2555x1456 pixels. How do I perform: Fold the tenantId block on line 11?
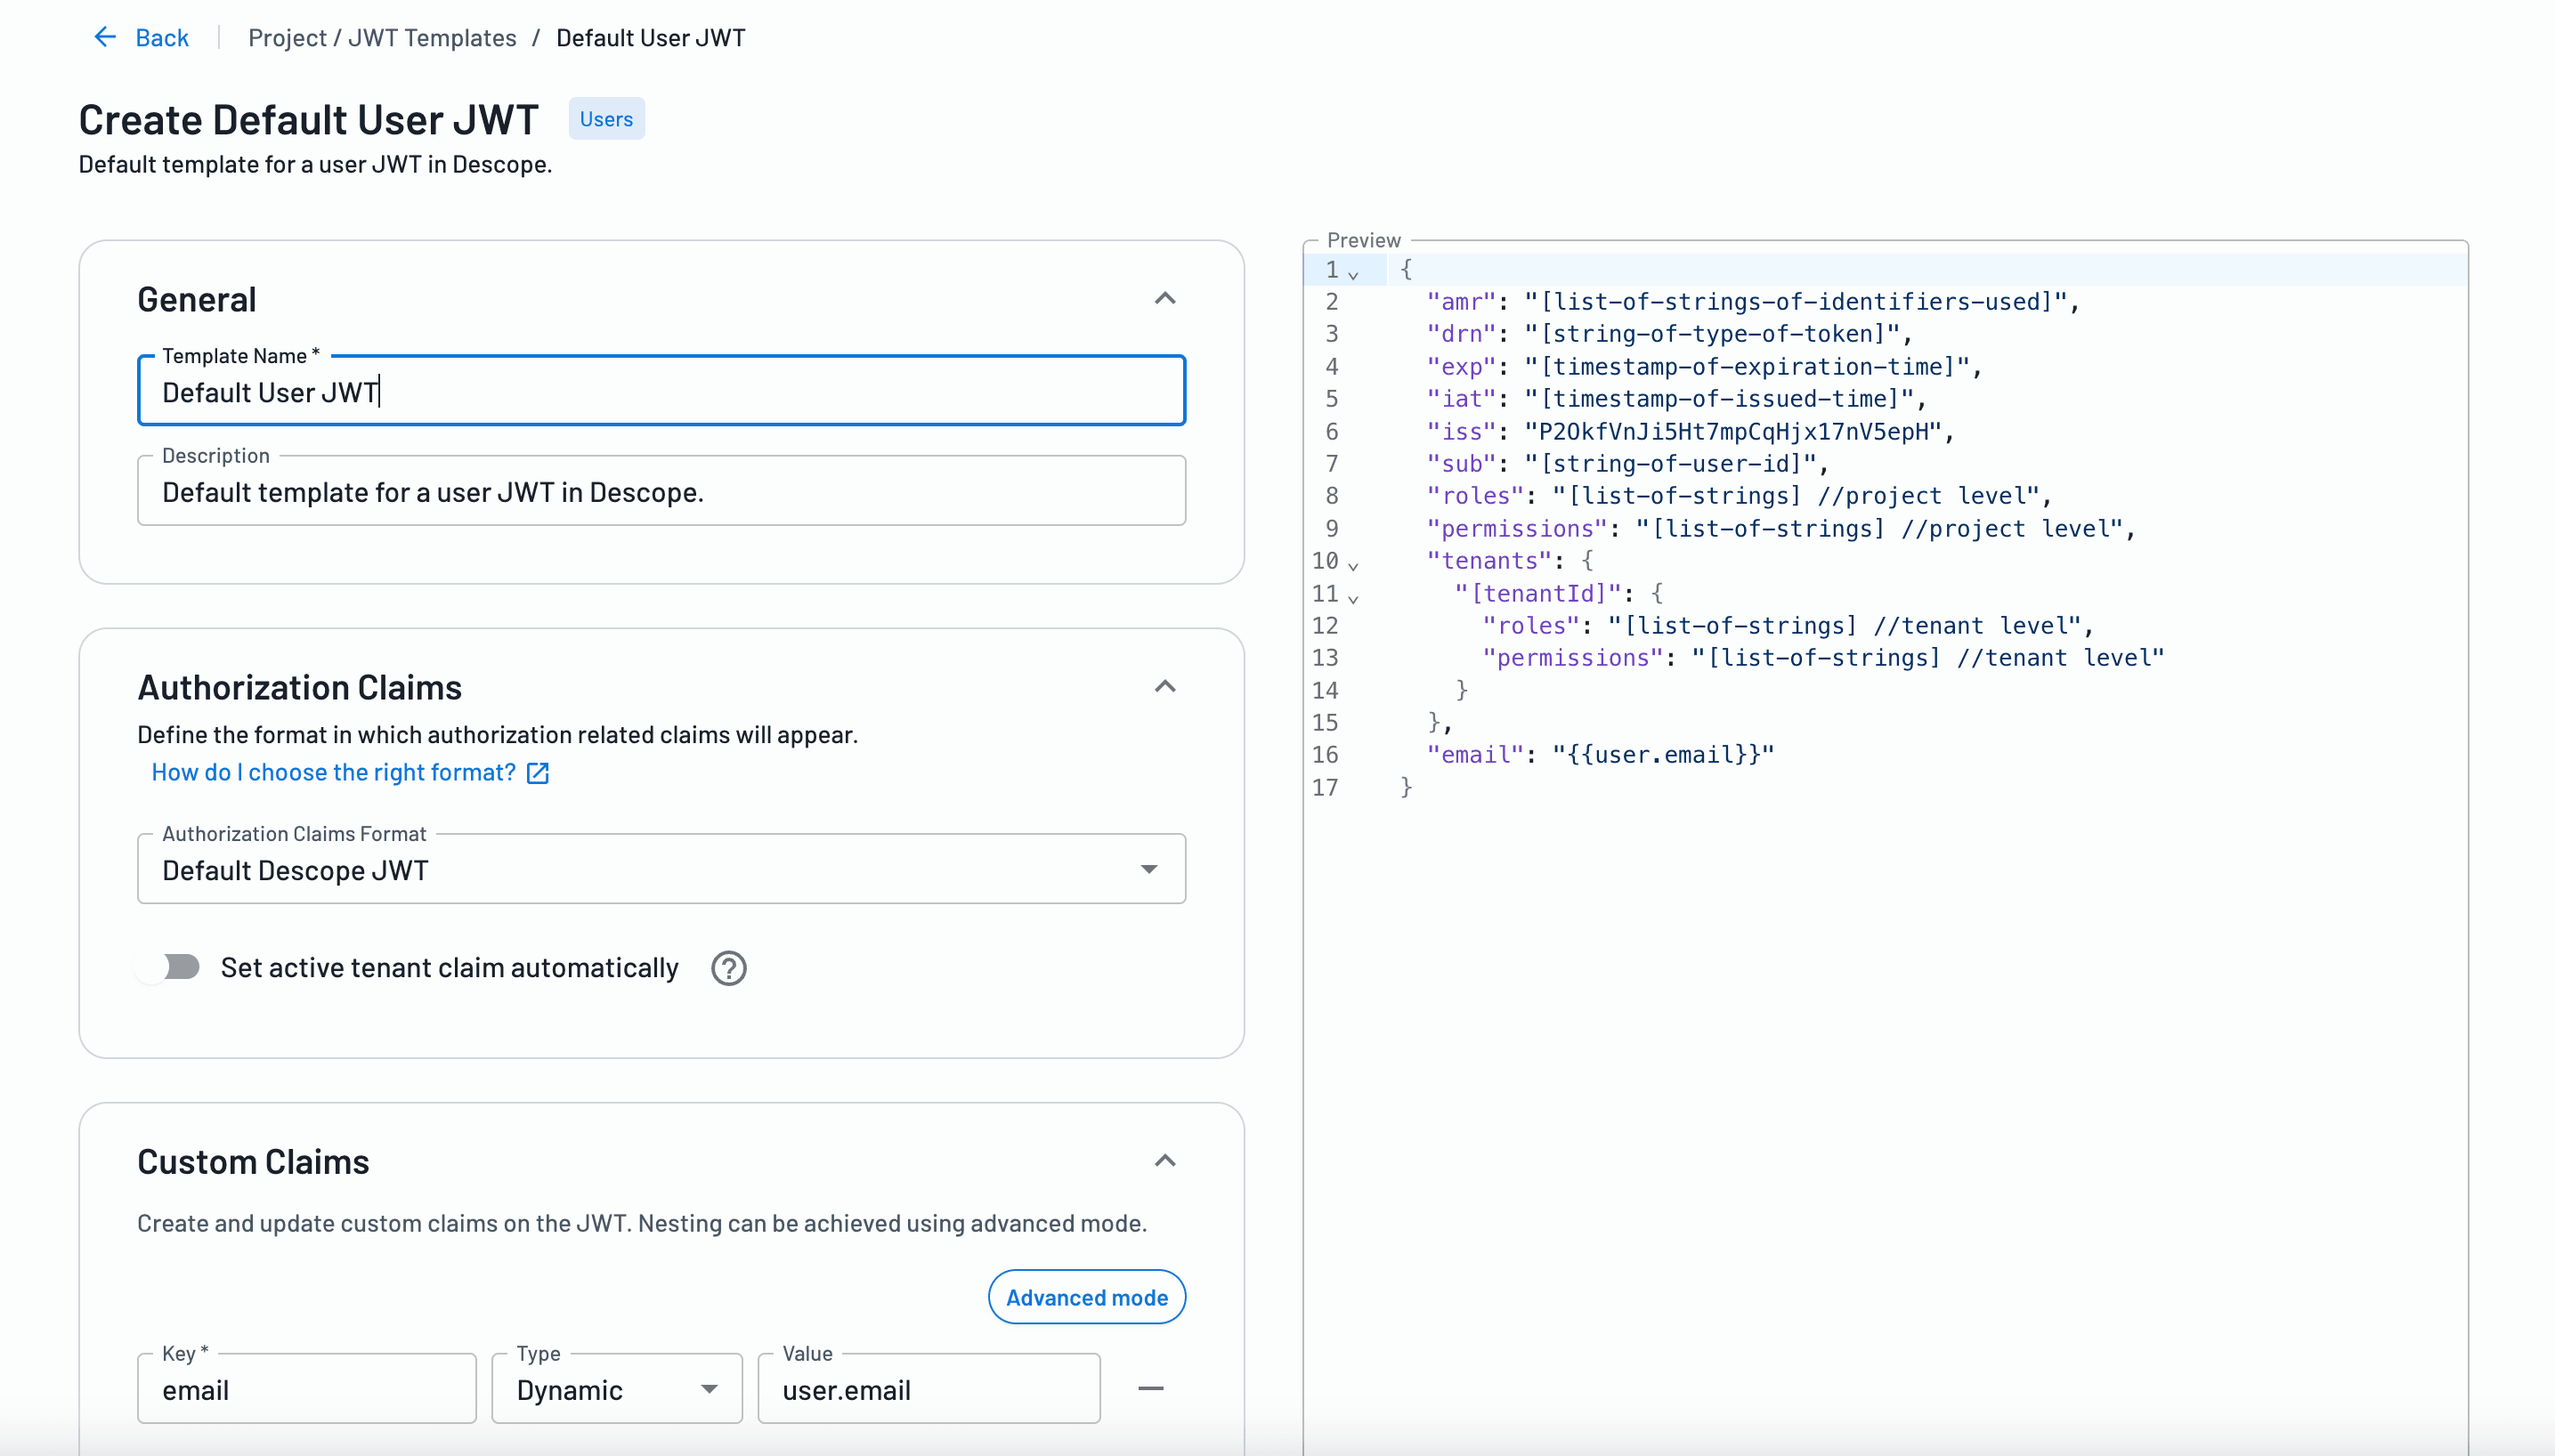1355,597
